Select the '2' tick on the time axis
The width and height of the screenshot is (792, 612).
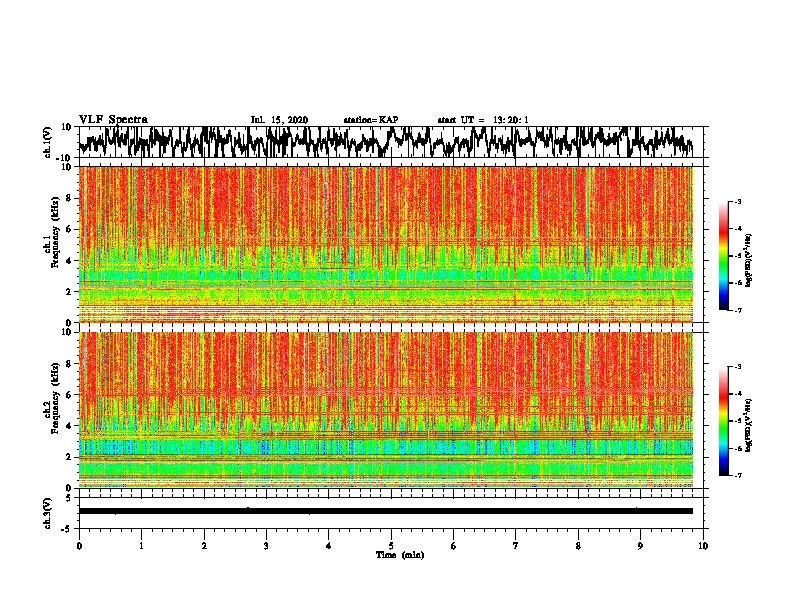point(204,546)
